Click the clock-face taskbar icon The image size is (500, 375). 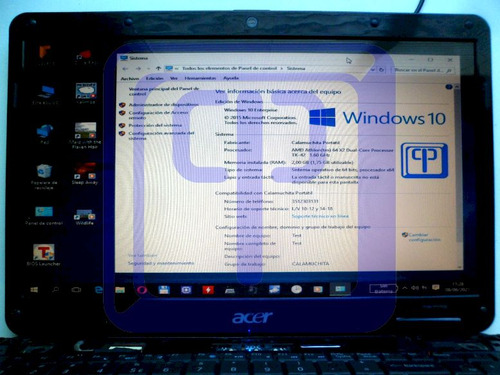tap(296, 289)
